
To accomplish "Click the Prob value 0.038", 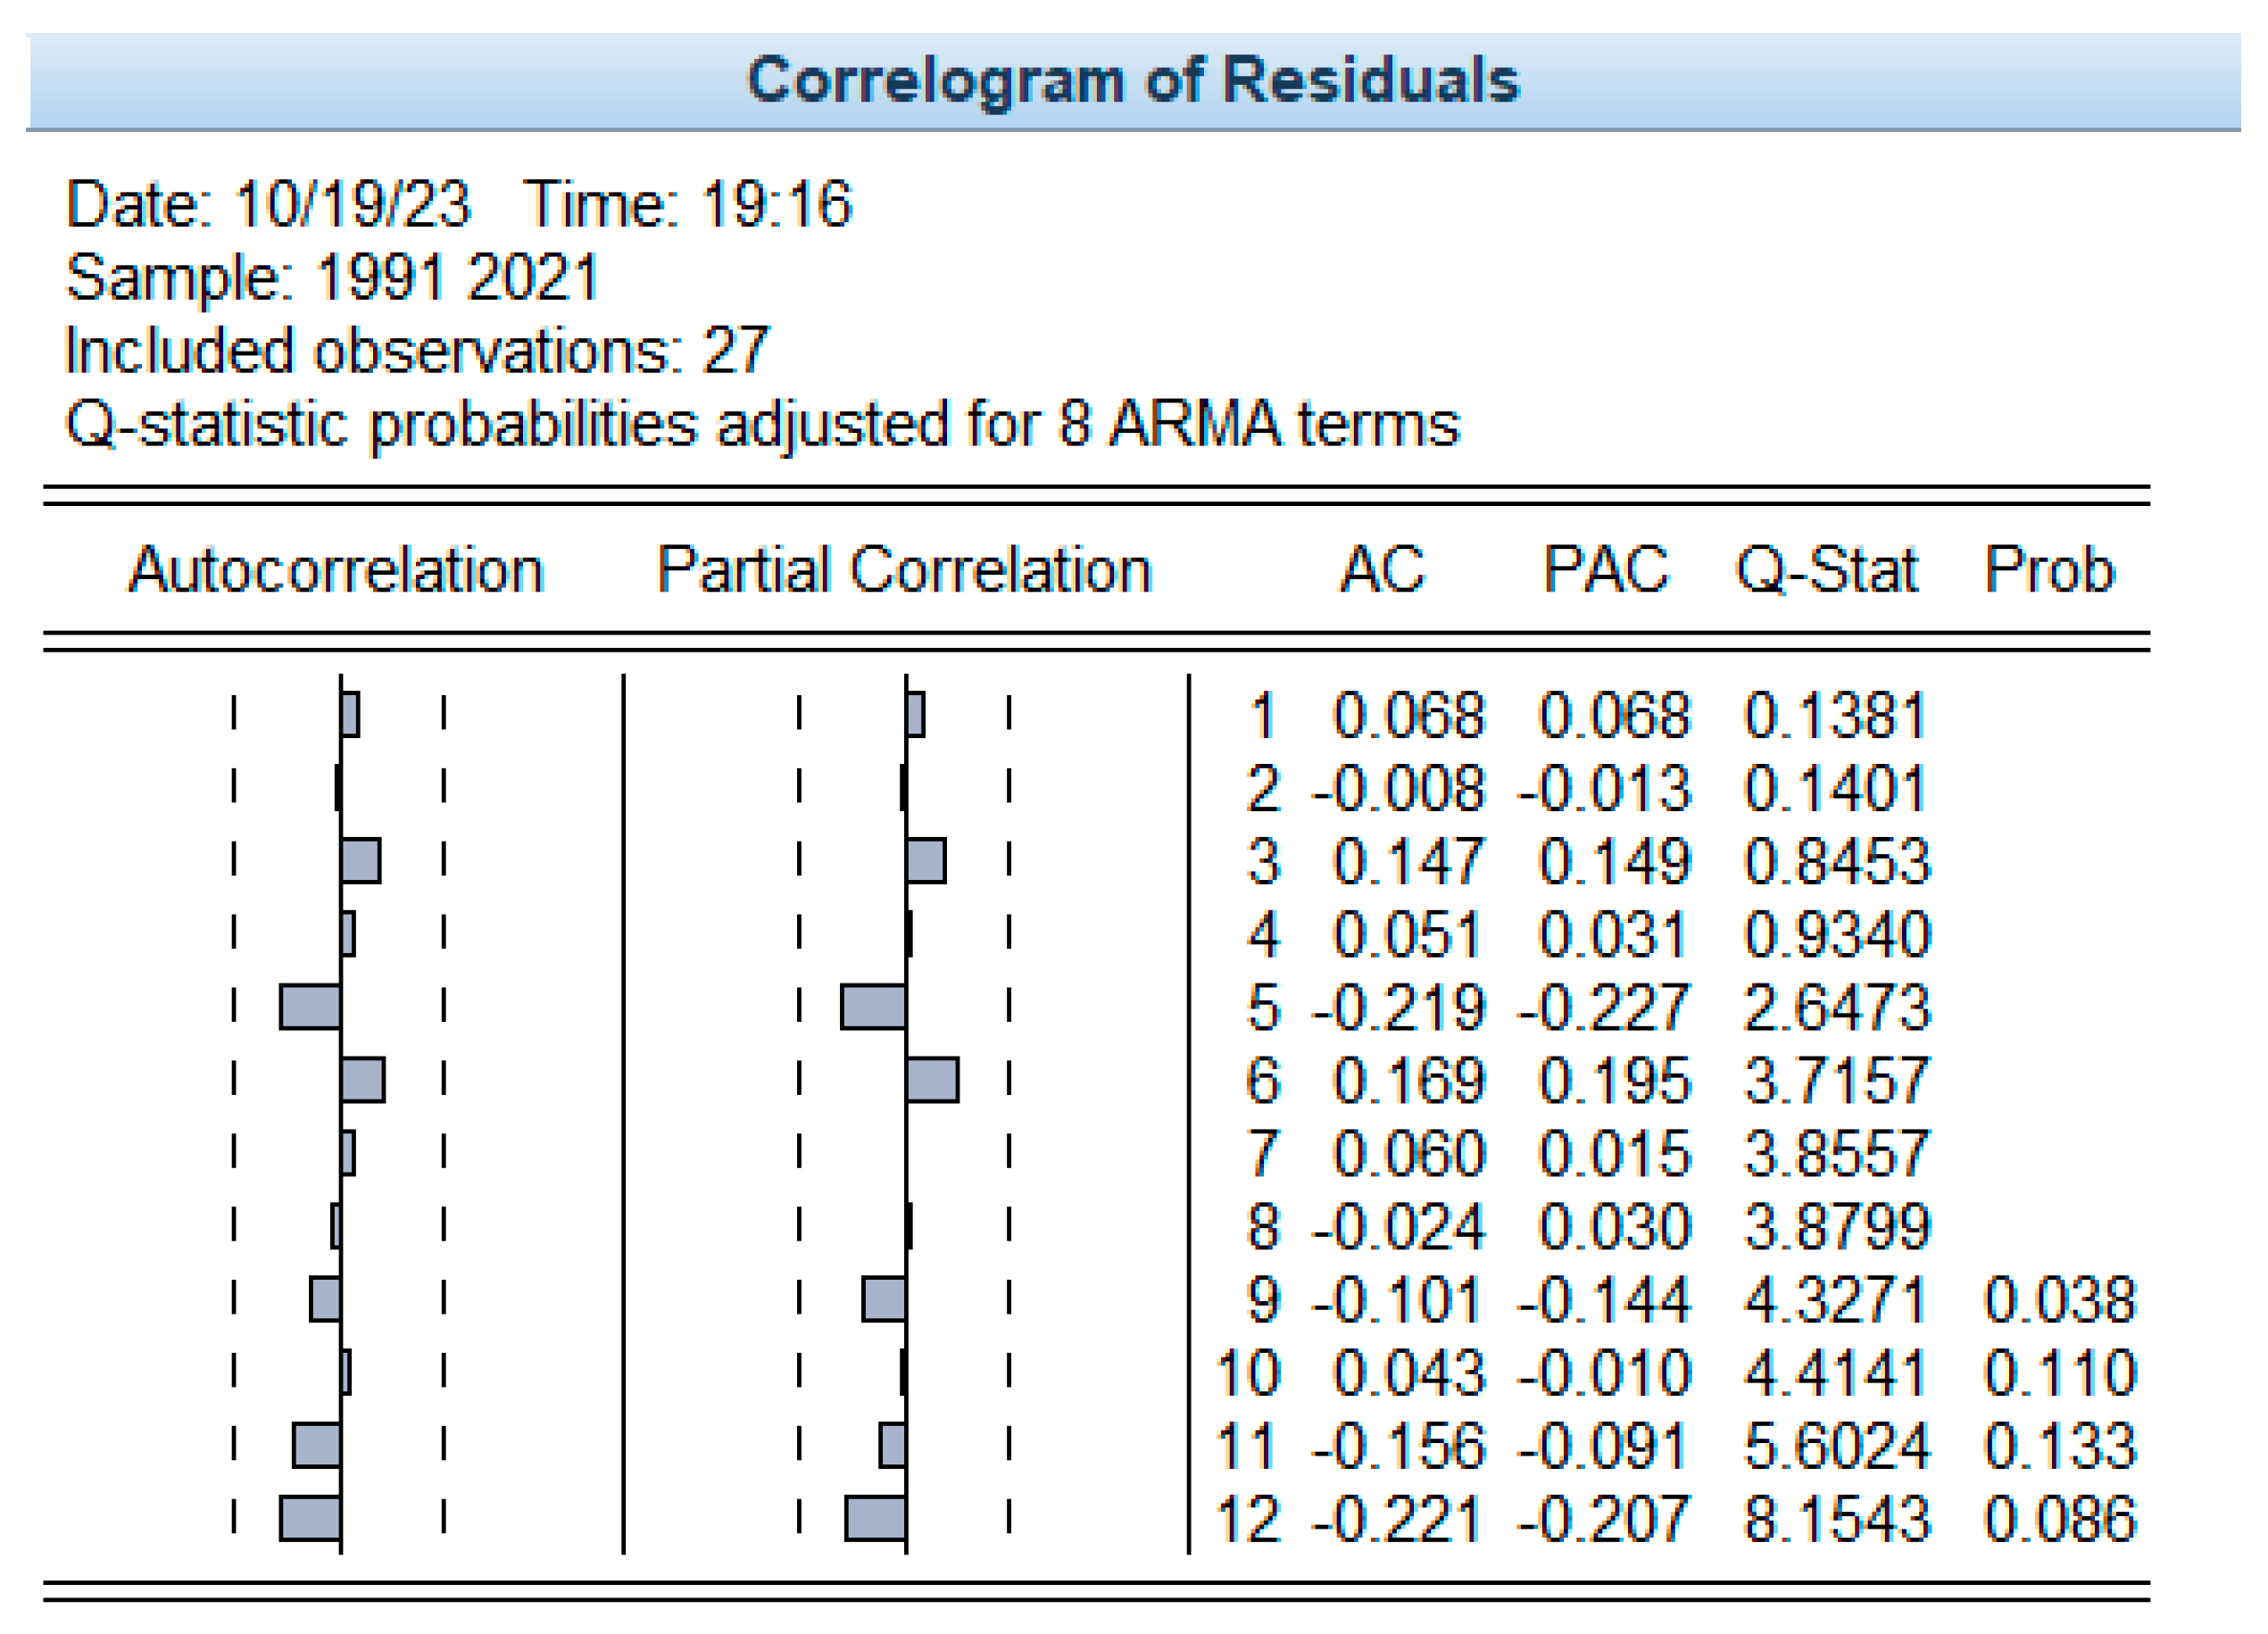I will [x=2059, y=1299].
